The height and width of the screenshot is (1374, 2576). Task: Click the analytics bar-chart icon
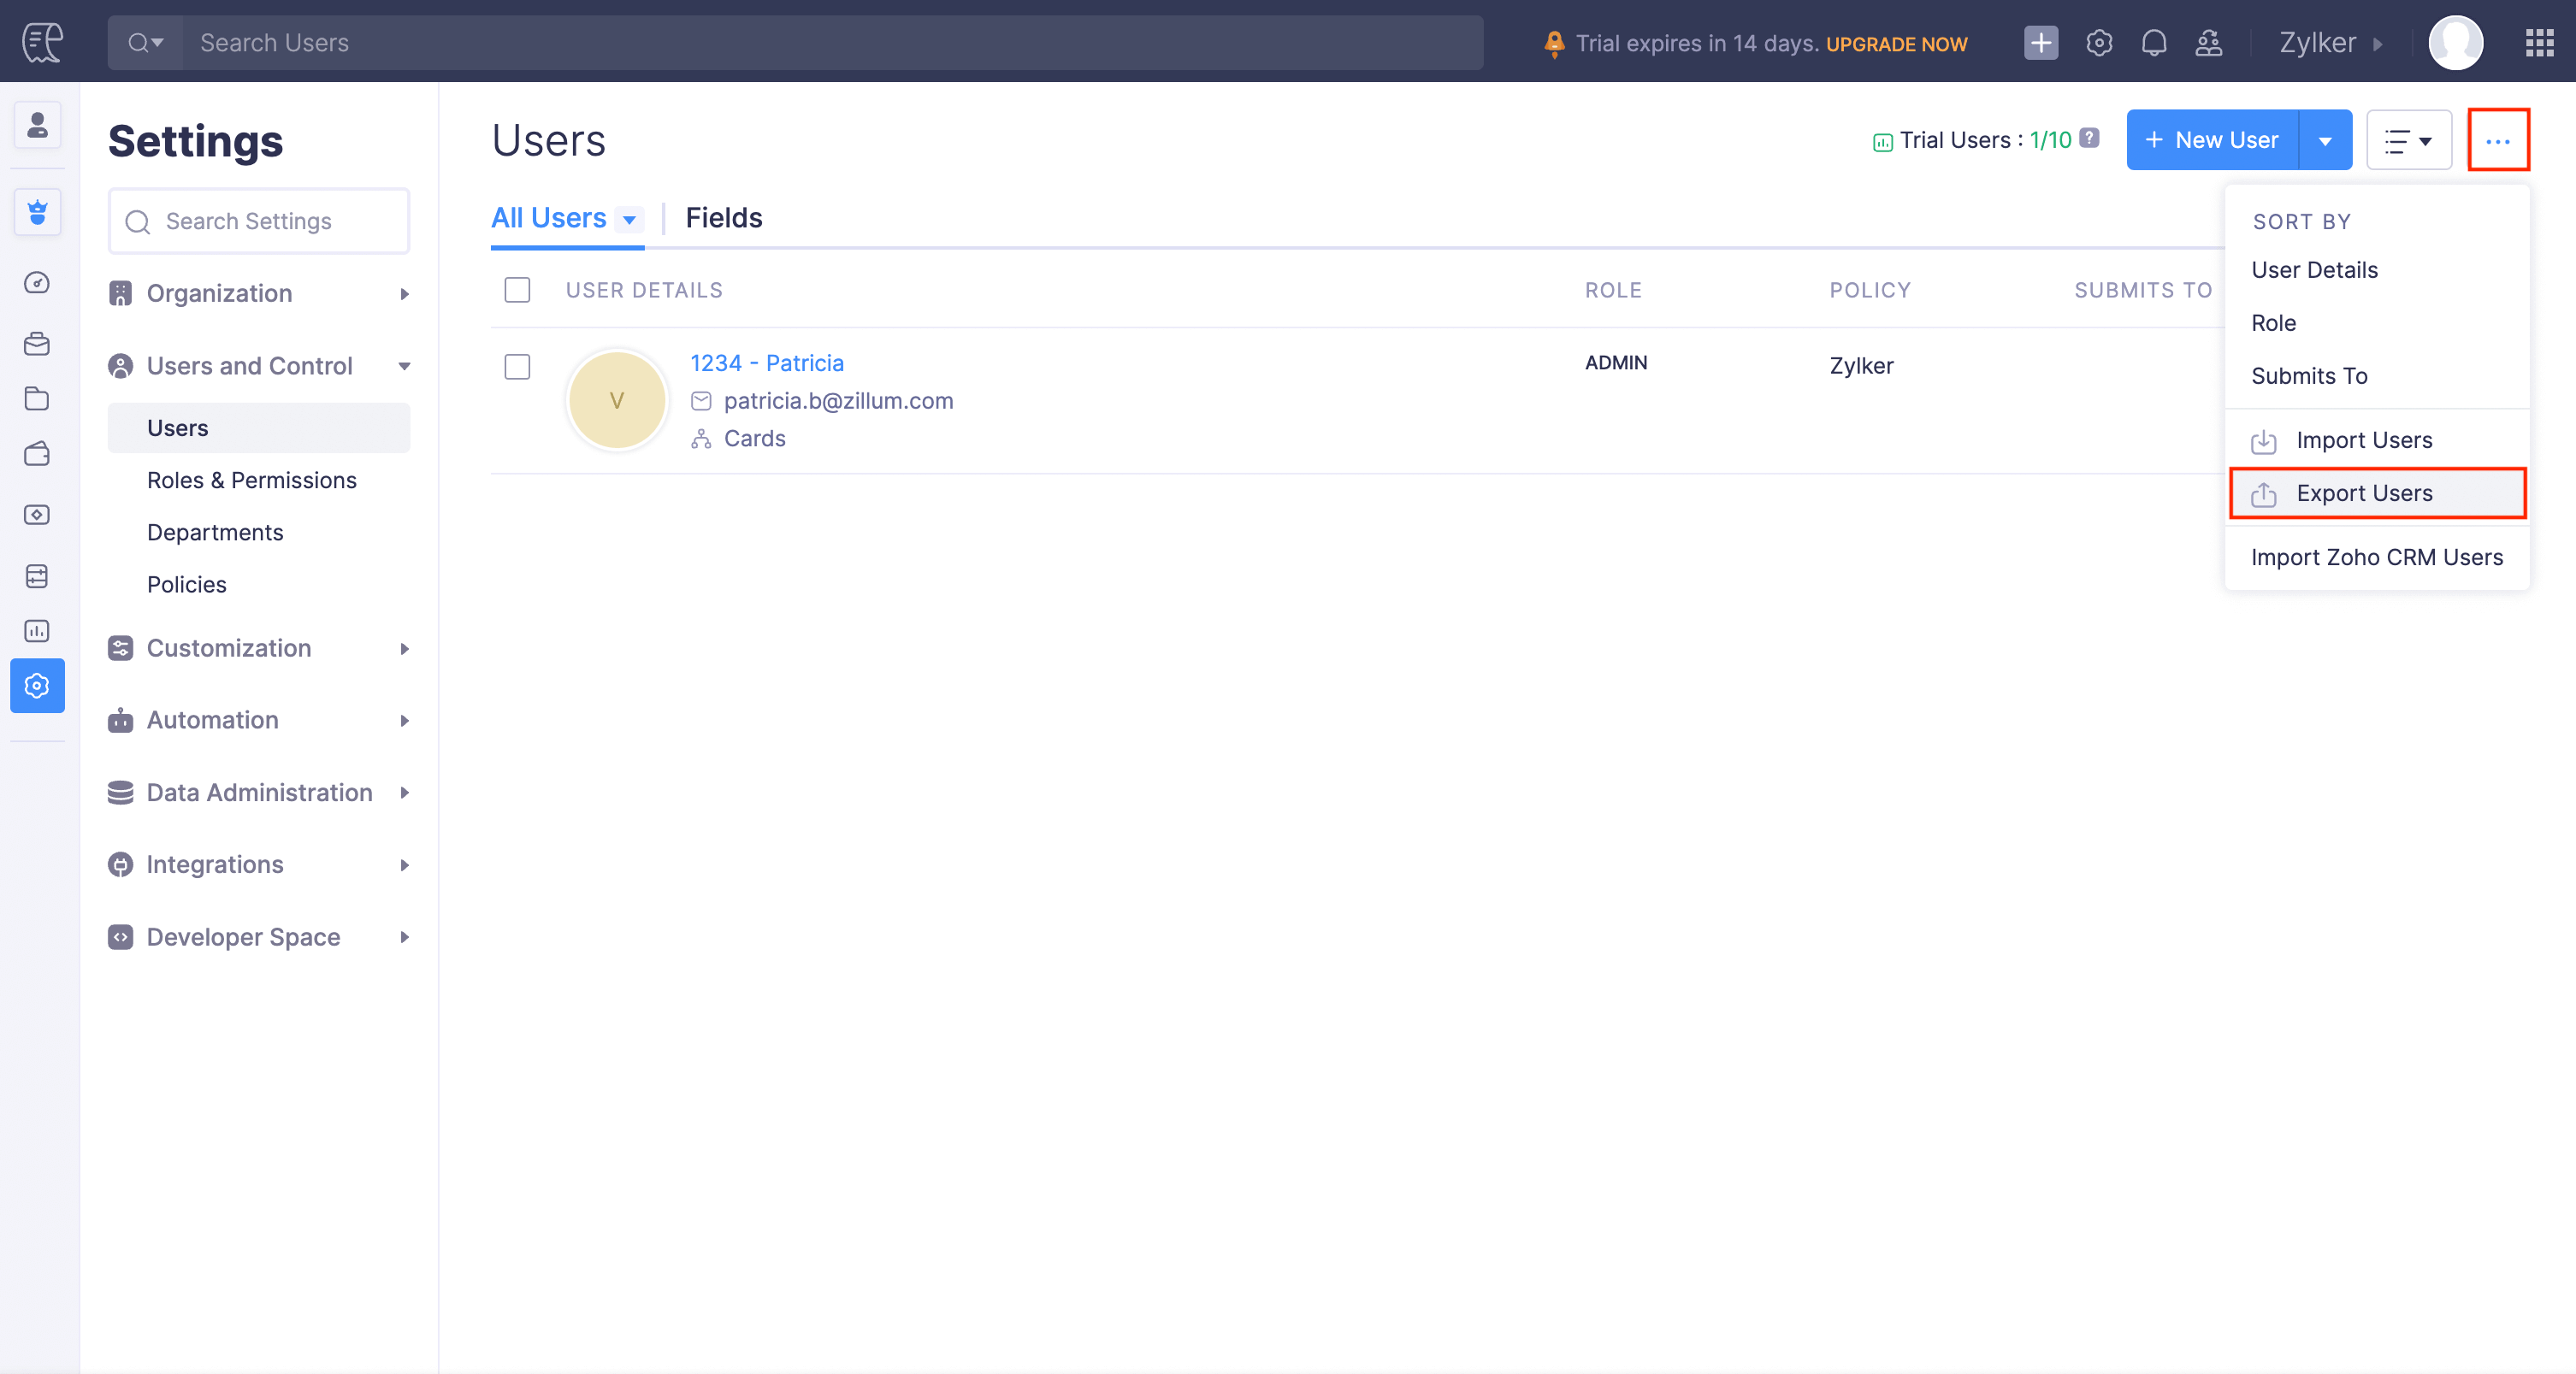tap(36, 631)
